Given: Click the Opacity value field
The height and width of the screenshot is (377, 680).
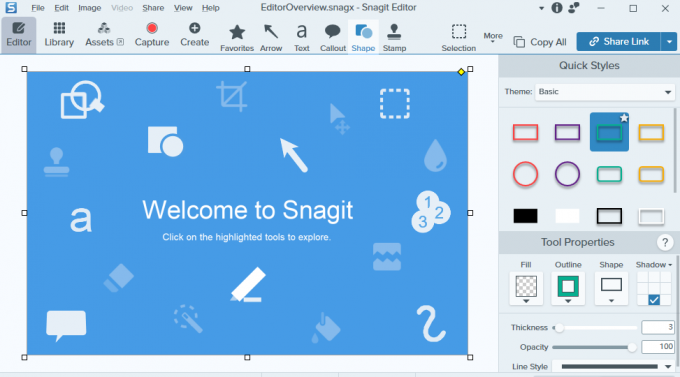Looking at the screenshot, I should point(657,346).
